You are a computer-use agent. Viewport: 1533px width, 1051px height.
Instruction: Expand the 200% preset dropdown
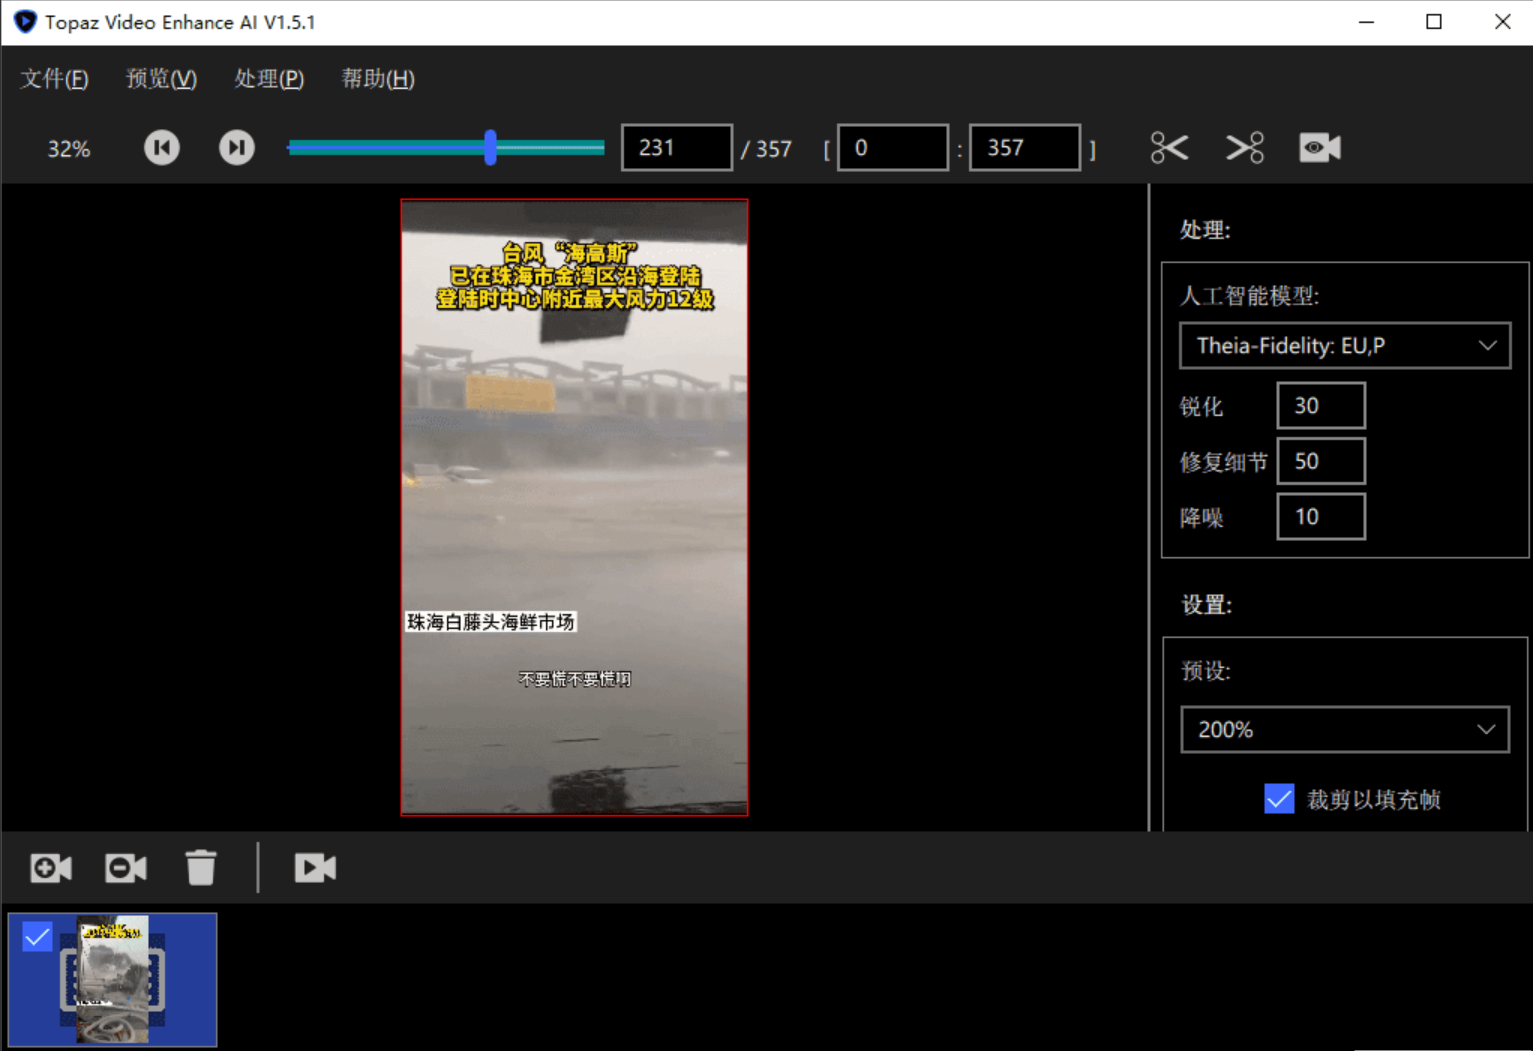[1344, 730]
